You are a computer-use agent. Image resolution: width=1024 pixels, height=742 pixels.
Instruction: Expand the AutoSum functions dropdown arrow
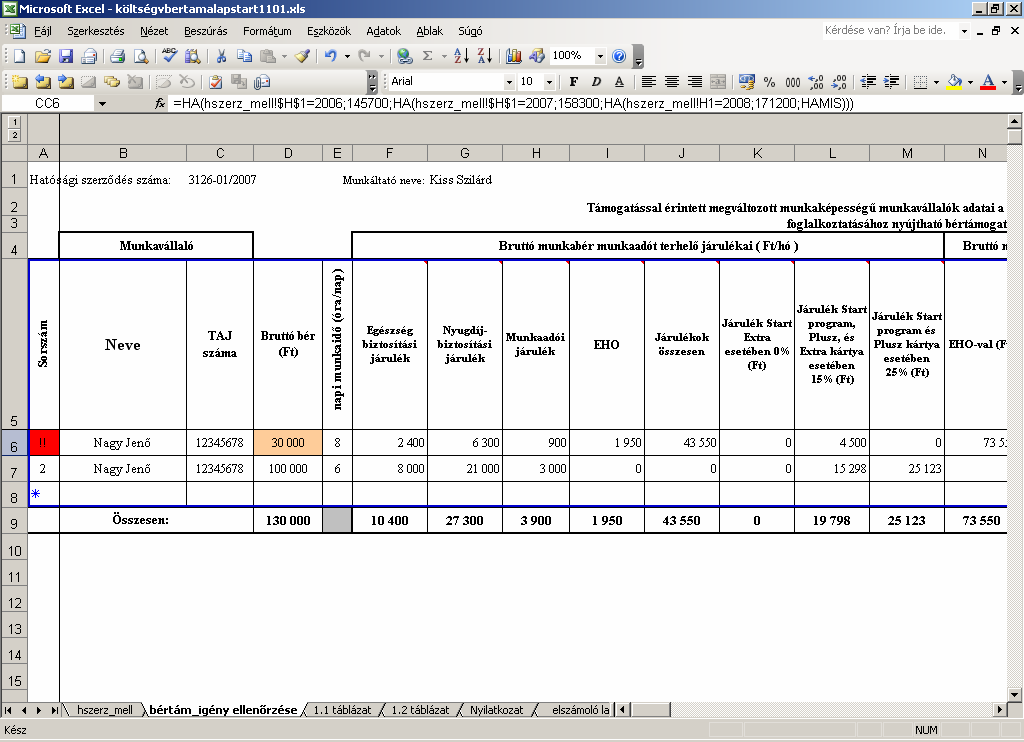click(x=444, y=56)
